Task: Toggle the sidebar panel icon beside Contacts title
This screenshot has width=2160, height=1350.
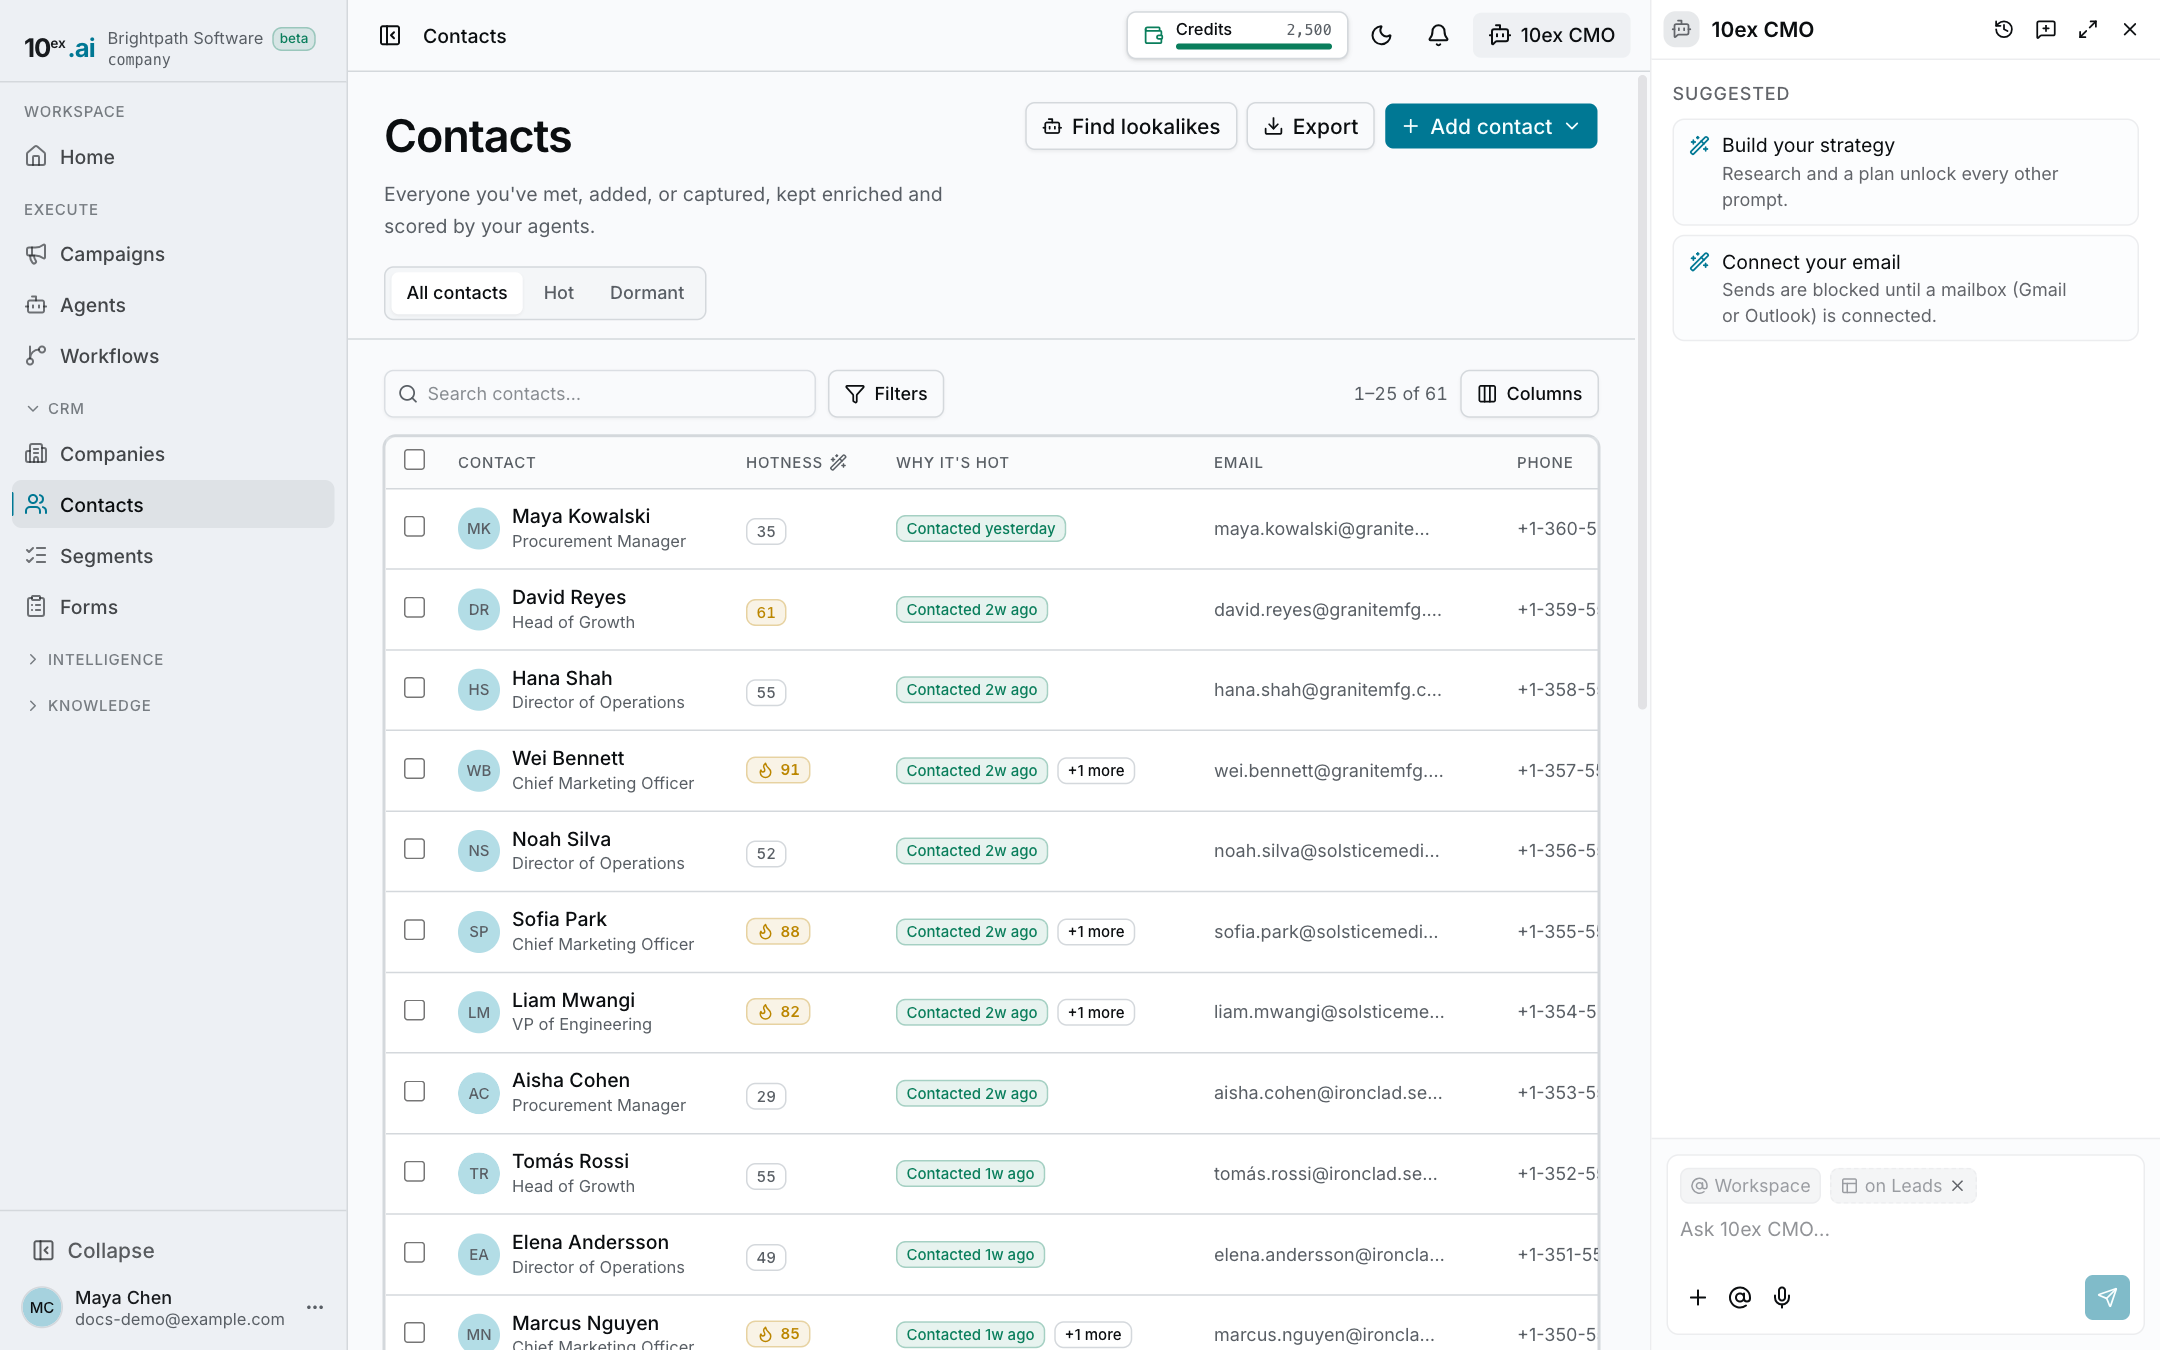Action: click(390, 36)
